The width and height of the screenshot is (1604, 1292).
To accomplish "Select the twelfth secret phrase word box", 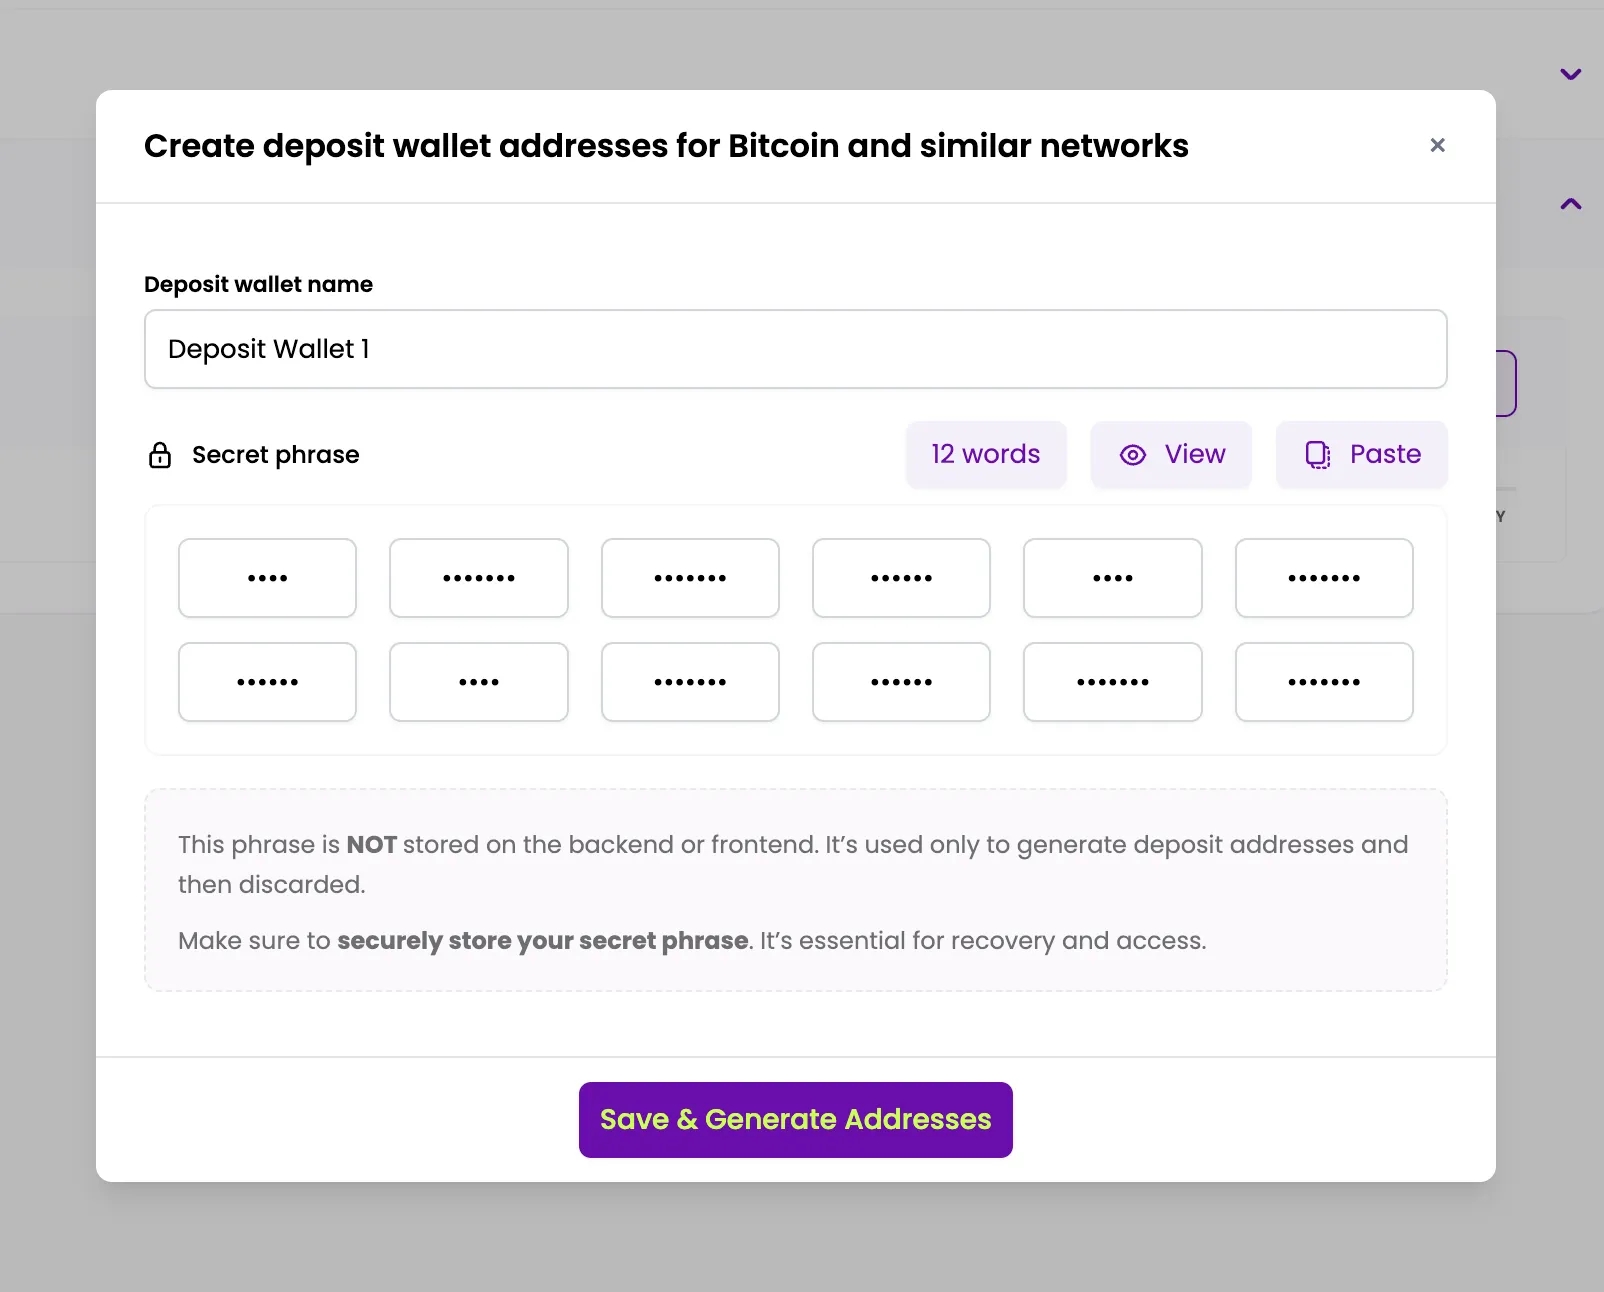I will (x=1324, y=682).
